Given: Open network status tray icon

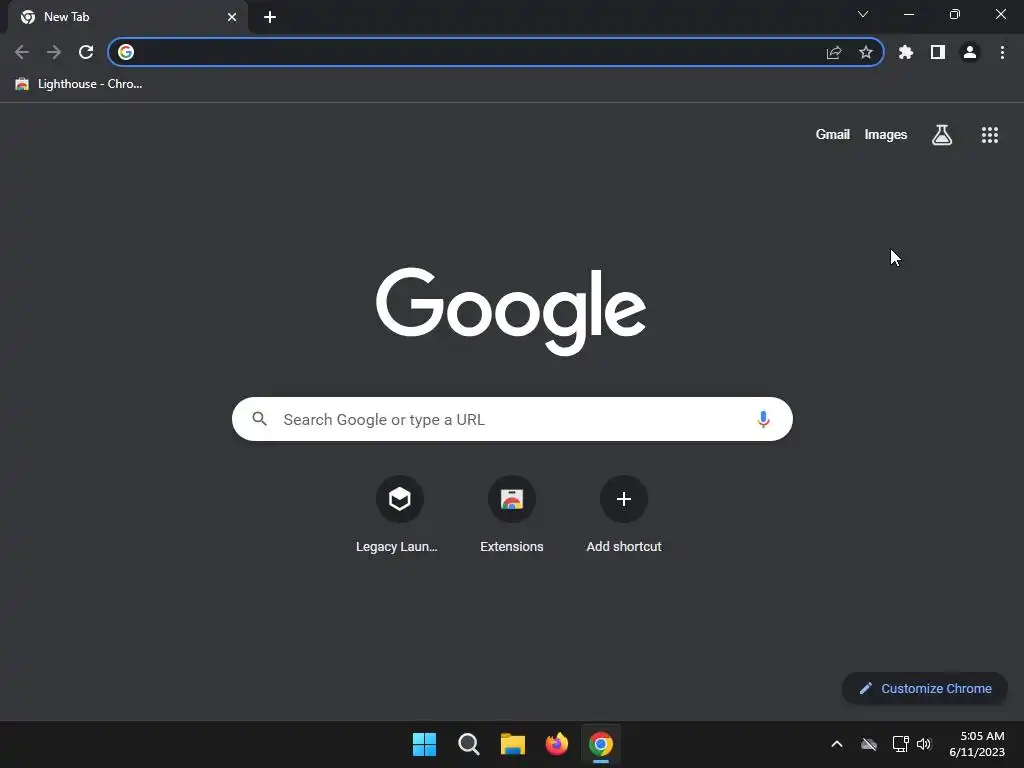Looking at the screenshot, I should pos(901,744).
